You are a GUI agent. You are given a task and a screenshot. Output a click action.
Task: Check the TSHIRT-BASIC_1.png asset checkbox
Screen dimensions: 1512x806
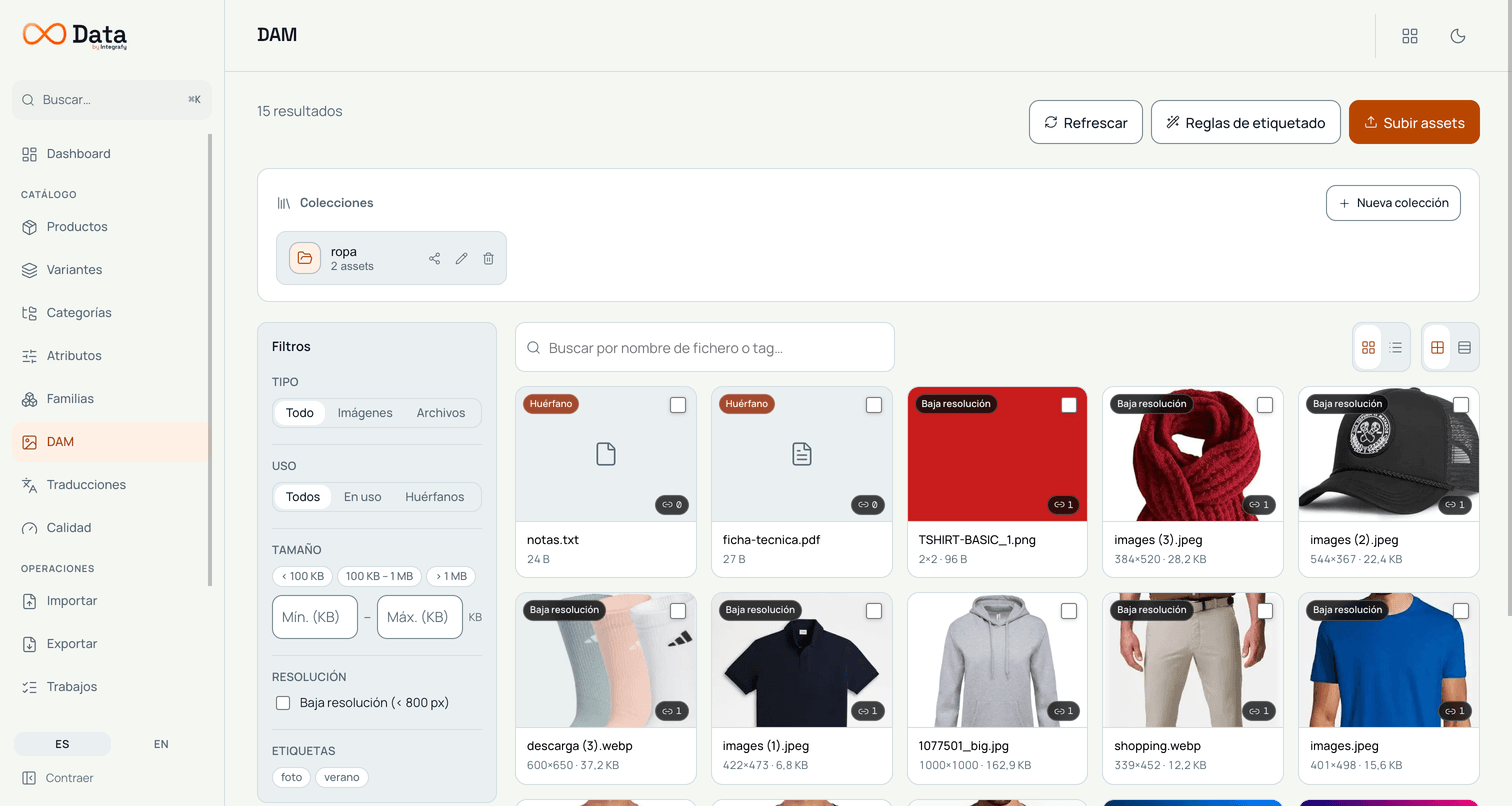pos(1069,405)
